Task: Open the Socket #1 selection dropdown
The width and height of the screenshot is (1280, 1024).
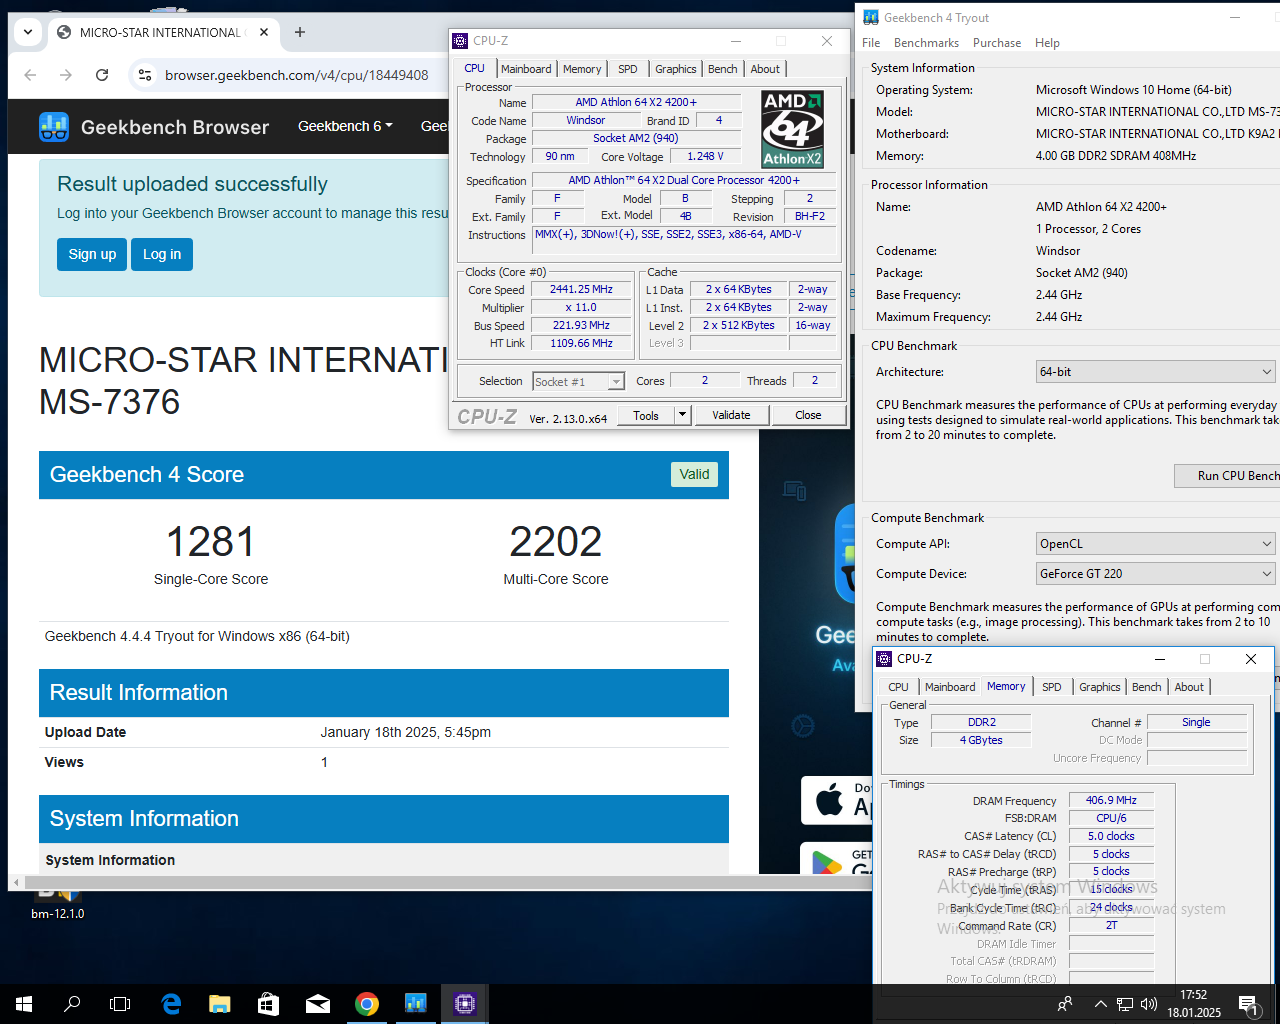Action: pos(578,381)
